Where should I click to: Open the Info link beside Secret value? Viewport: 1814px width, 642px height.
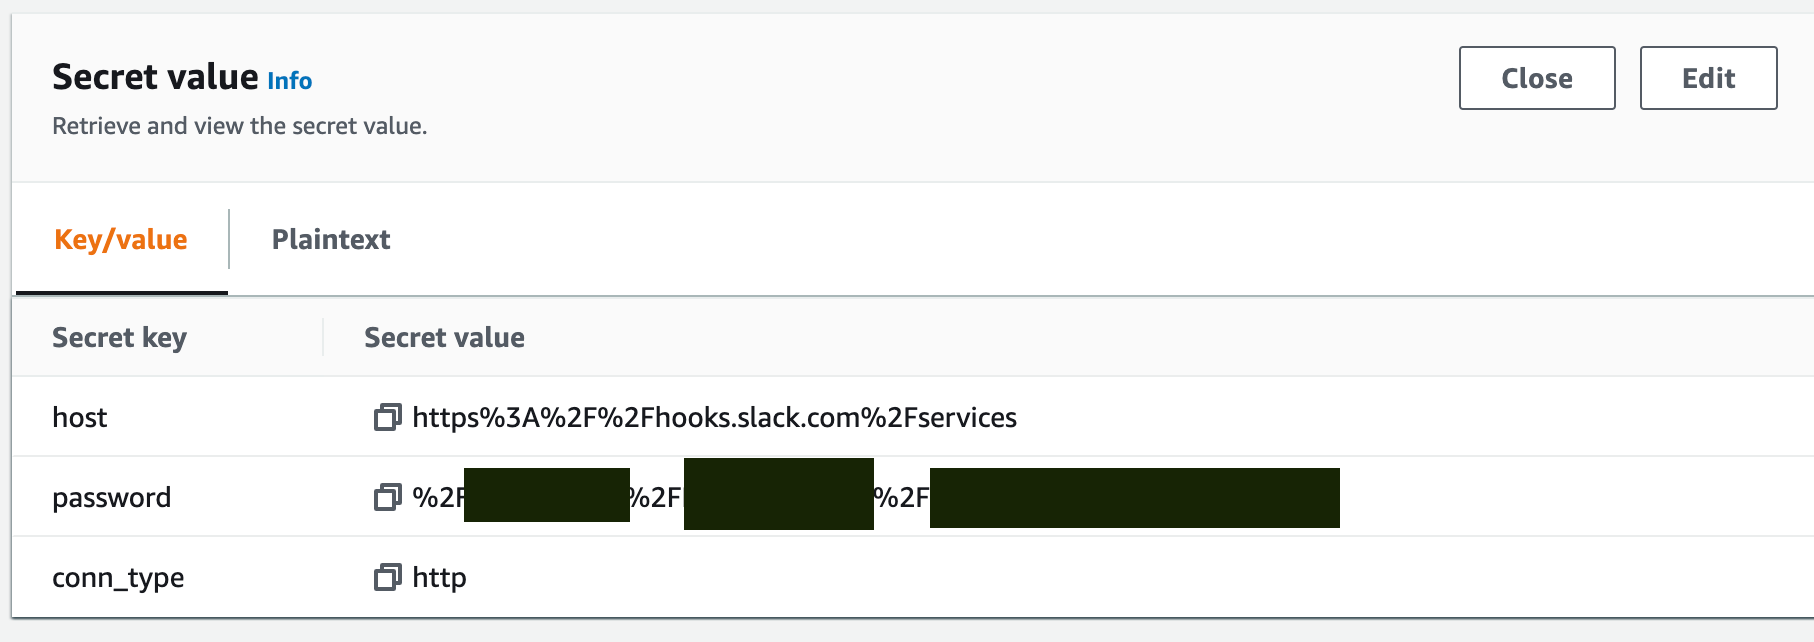[290, 81]
